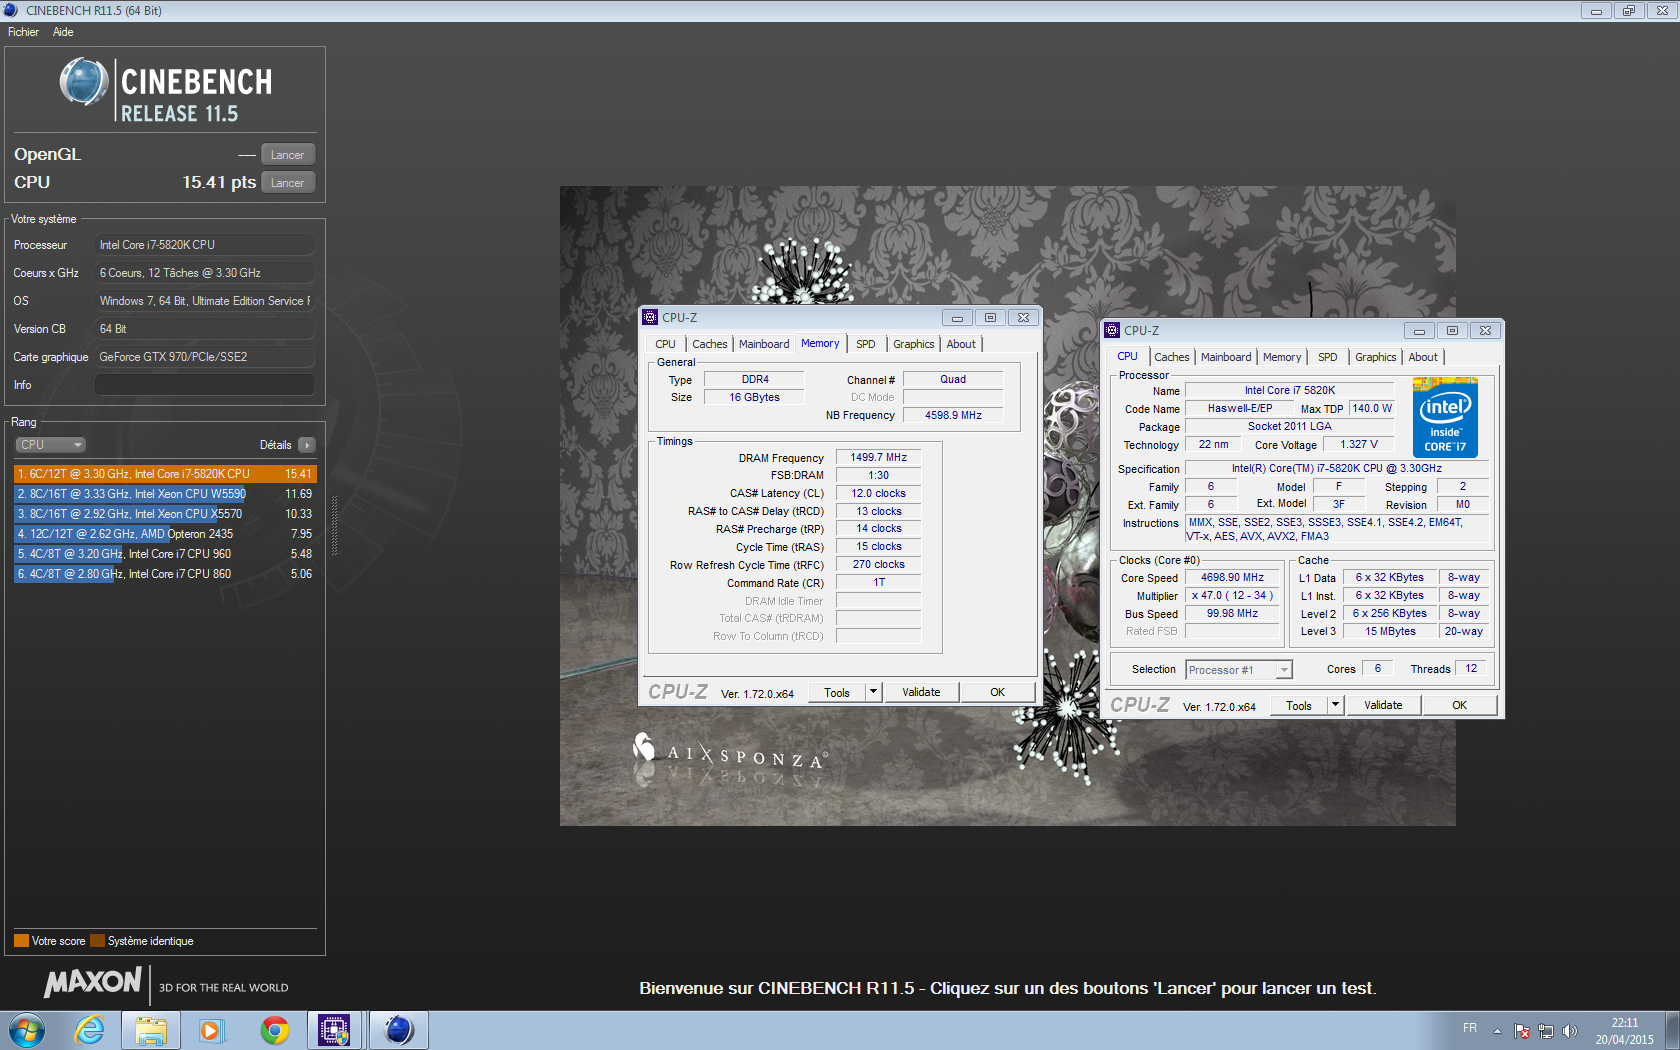1680x1050 pixels.
Task: Select ranking row 4 AMD Opteron 2435
Action: pyautogui.click(x=165, y=534)
